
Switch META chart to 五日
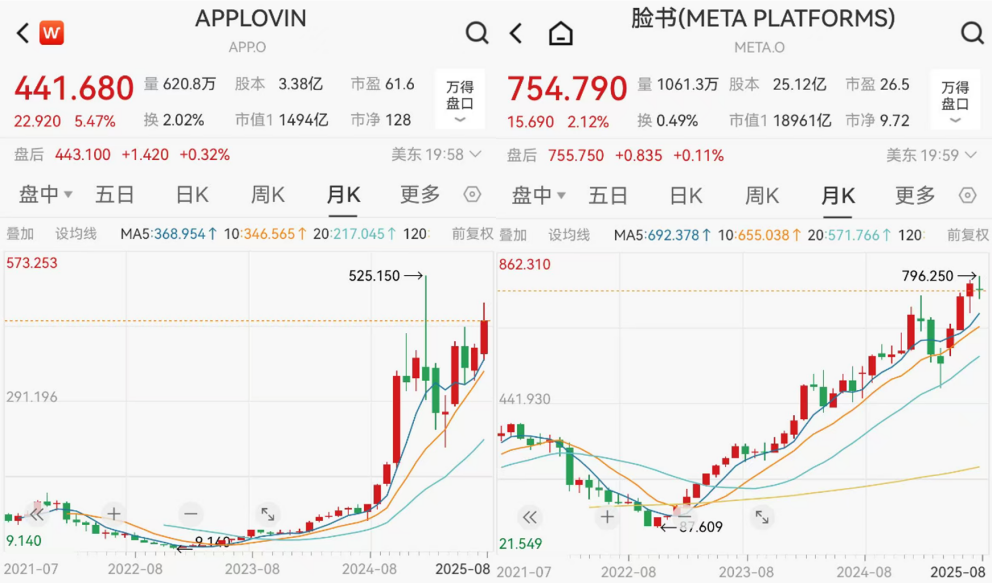[x=608, y=195]
